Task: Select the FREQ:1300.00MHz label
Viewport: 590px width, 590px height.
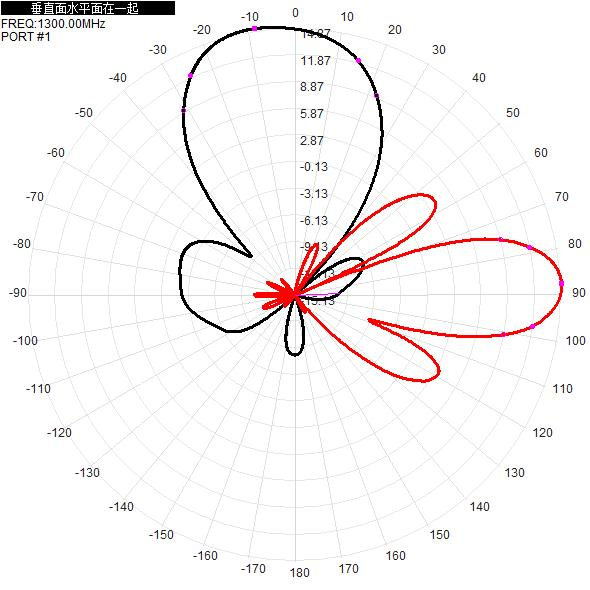Action: click(53, 24)
